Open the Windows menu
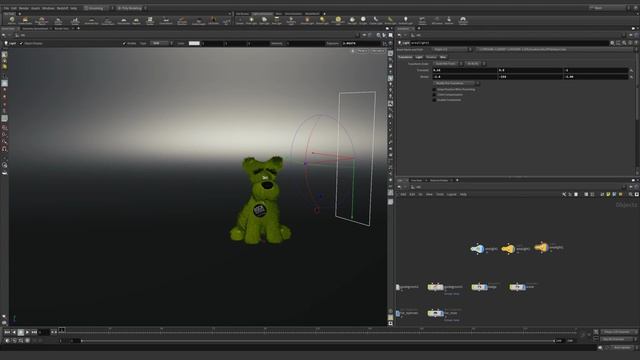 (48, 8)
